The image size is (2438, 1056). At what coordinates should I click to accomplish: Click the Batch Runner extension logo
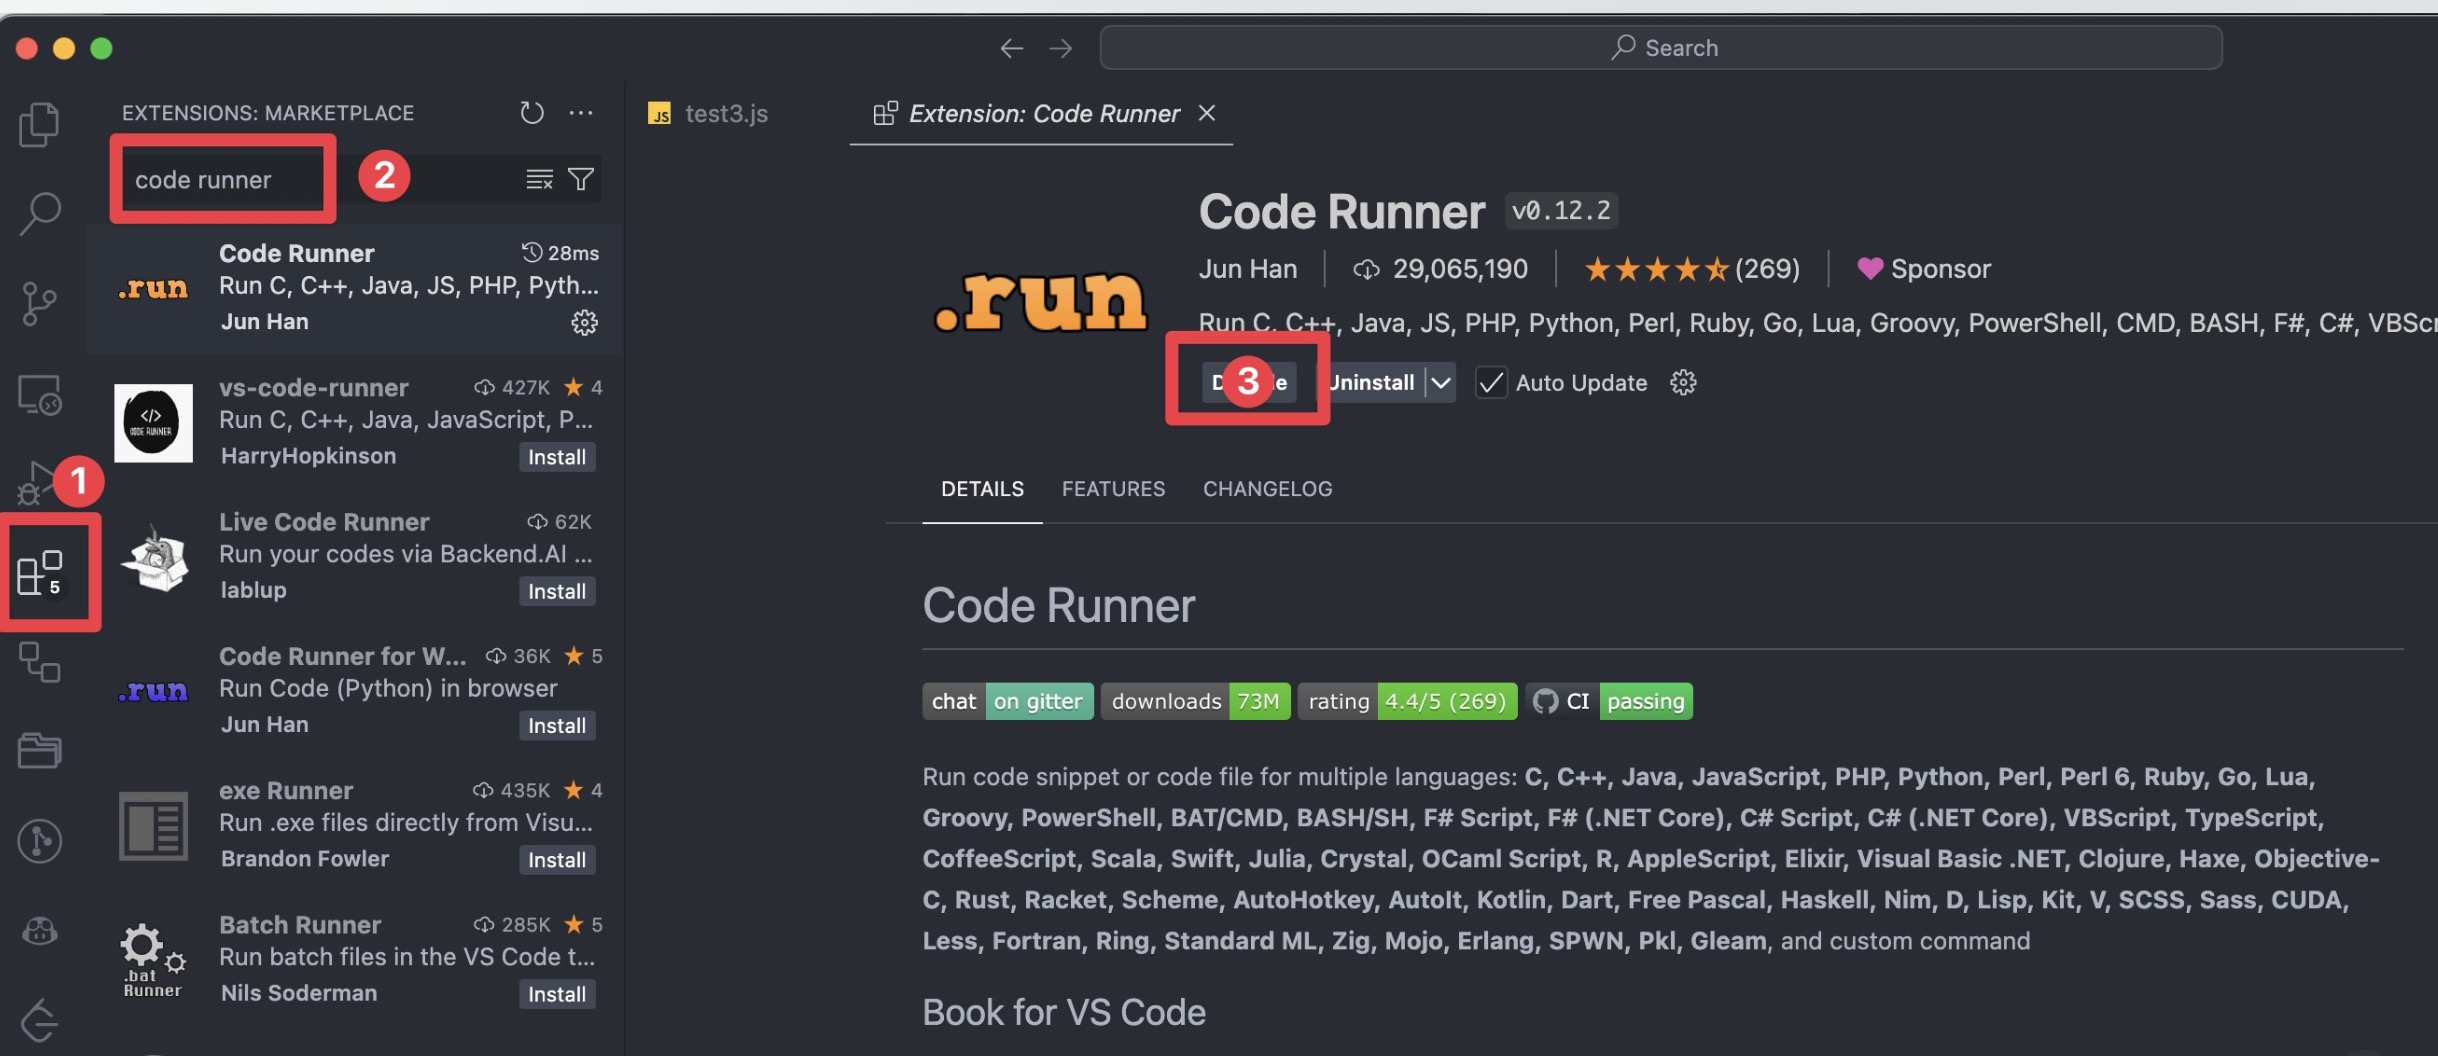153,960
